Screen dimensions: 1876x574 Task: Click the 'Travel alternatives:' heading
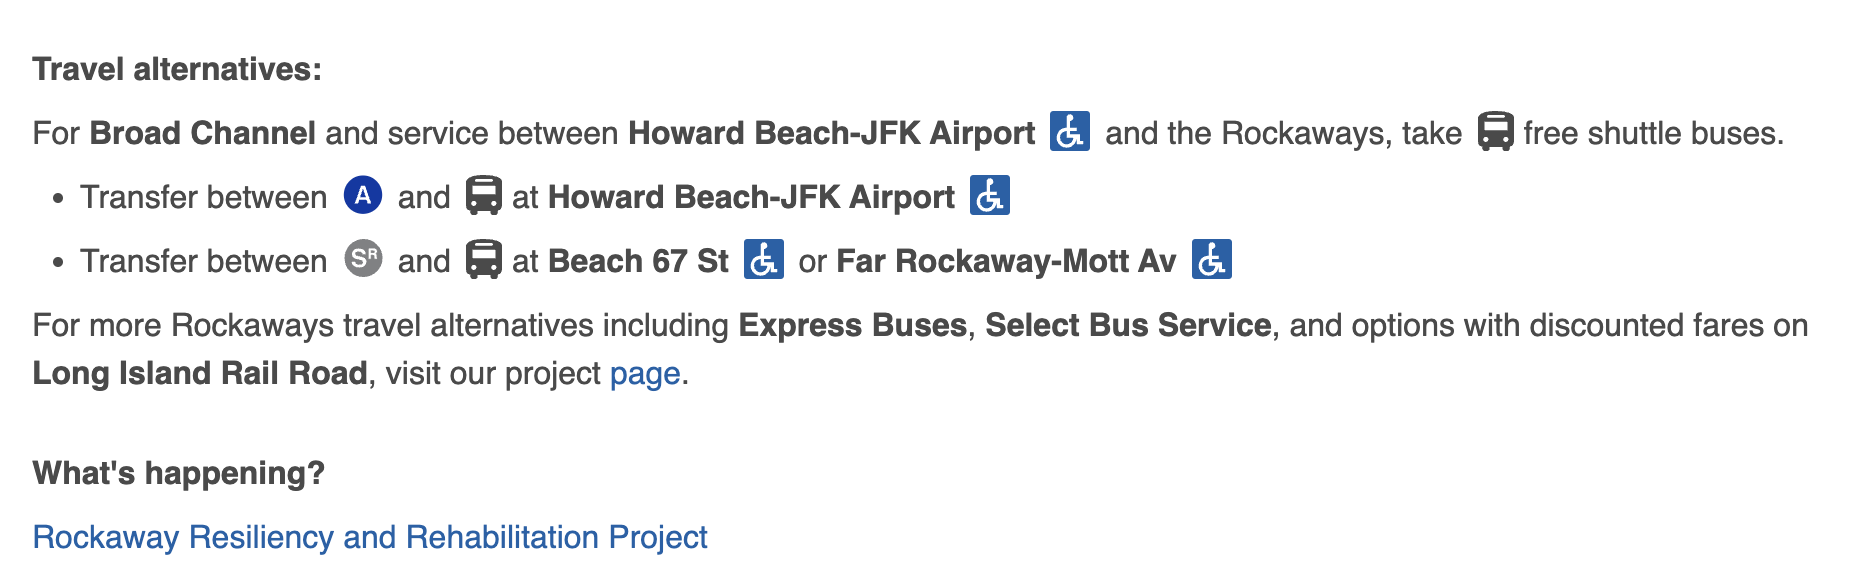coord(177,69)
